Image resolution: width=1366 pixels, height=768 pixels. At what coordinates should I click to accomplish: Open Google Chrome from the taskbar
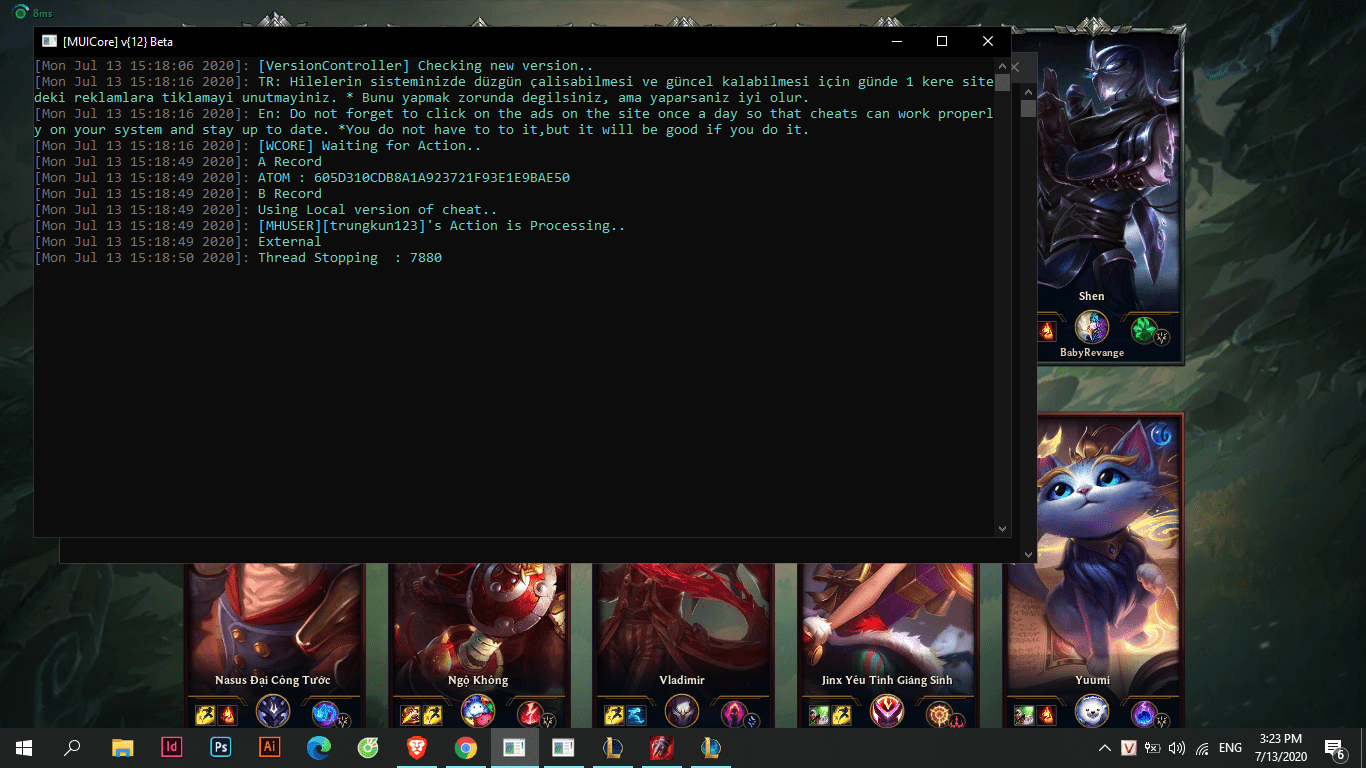tap(465, 747)
